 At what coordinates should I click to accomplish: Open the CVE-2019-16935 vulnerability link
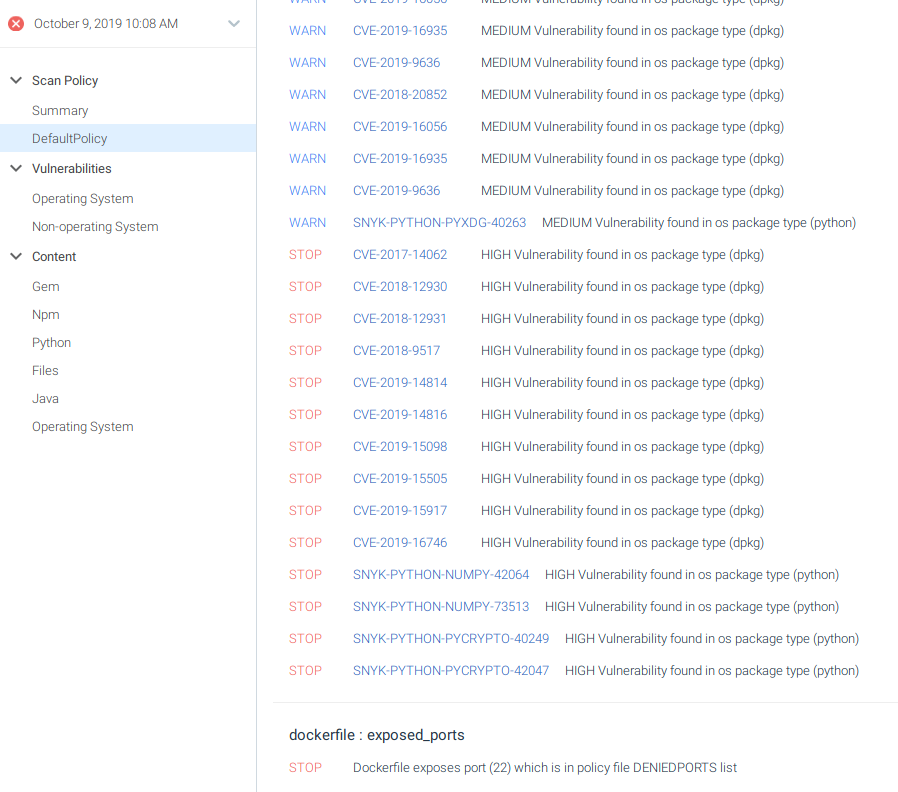point(400,30)
